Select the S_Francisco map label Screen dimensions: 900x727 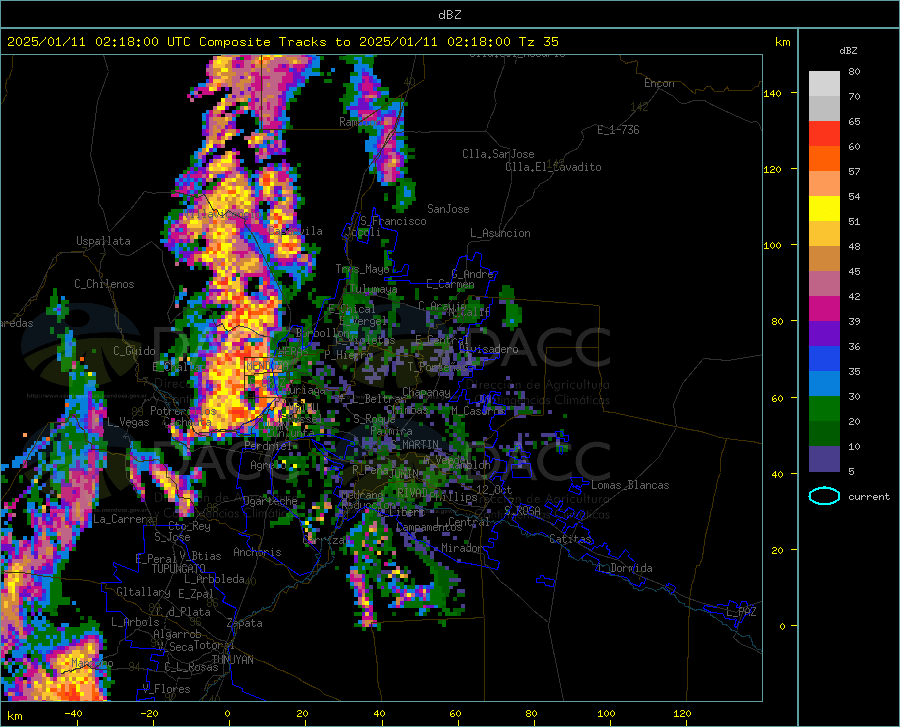393,221
